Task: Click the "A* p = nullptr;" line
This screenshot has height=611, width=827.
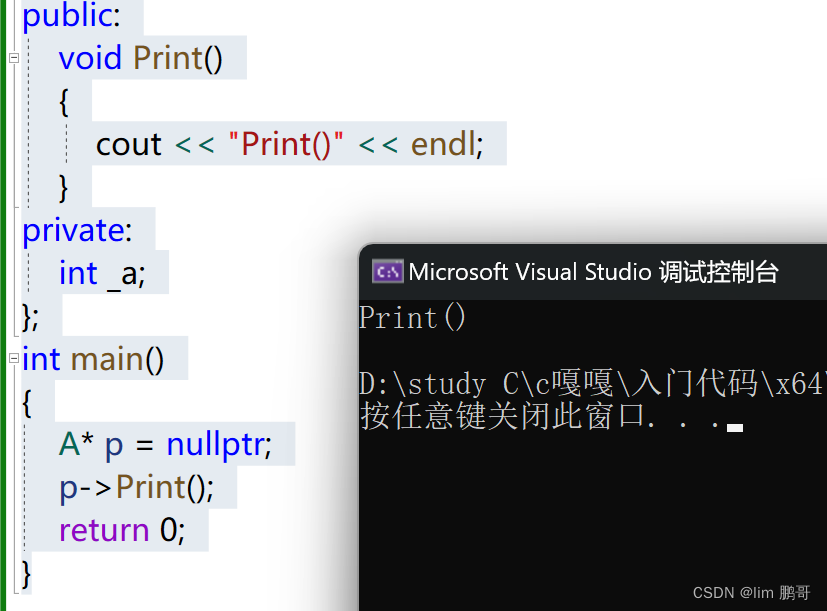Action: (x=165, y=445)
